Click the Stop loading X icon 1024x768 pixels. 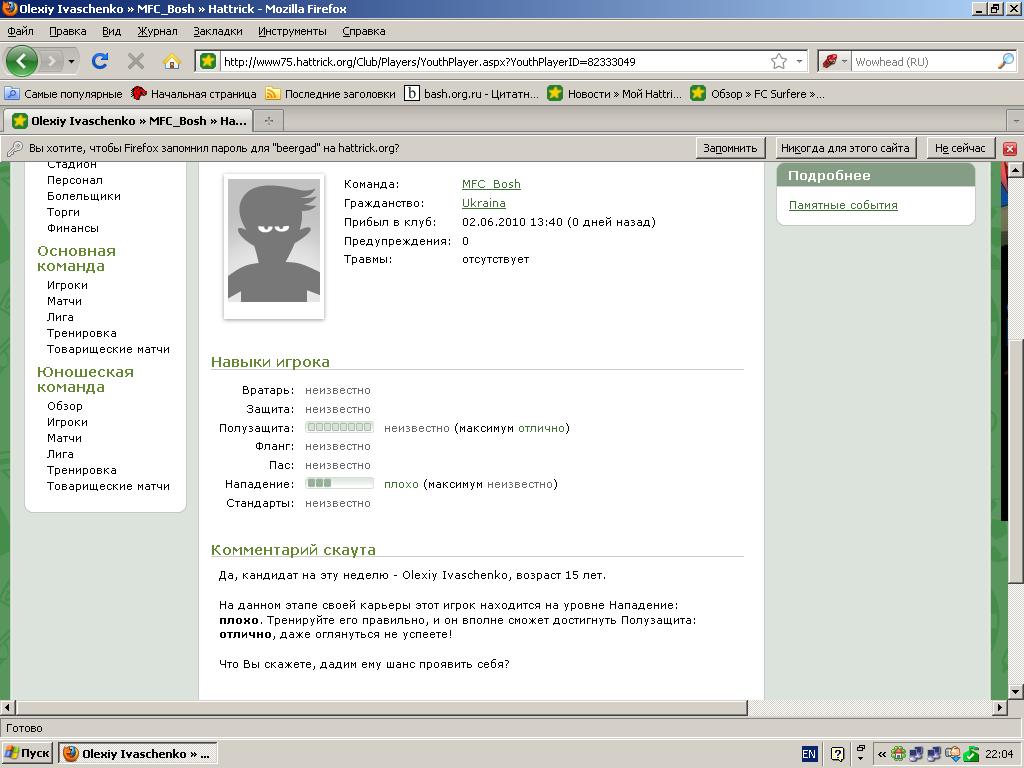(136, 61)
